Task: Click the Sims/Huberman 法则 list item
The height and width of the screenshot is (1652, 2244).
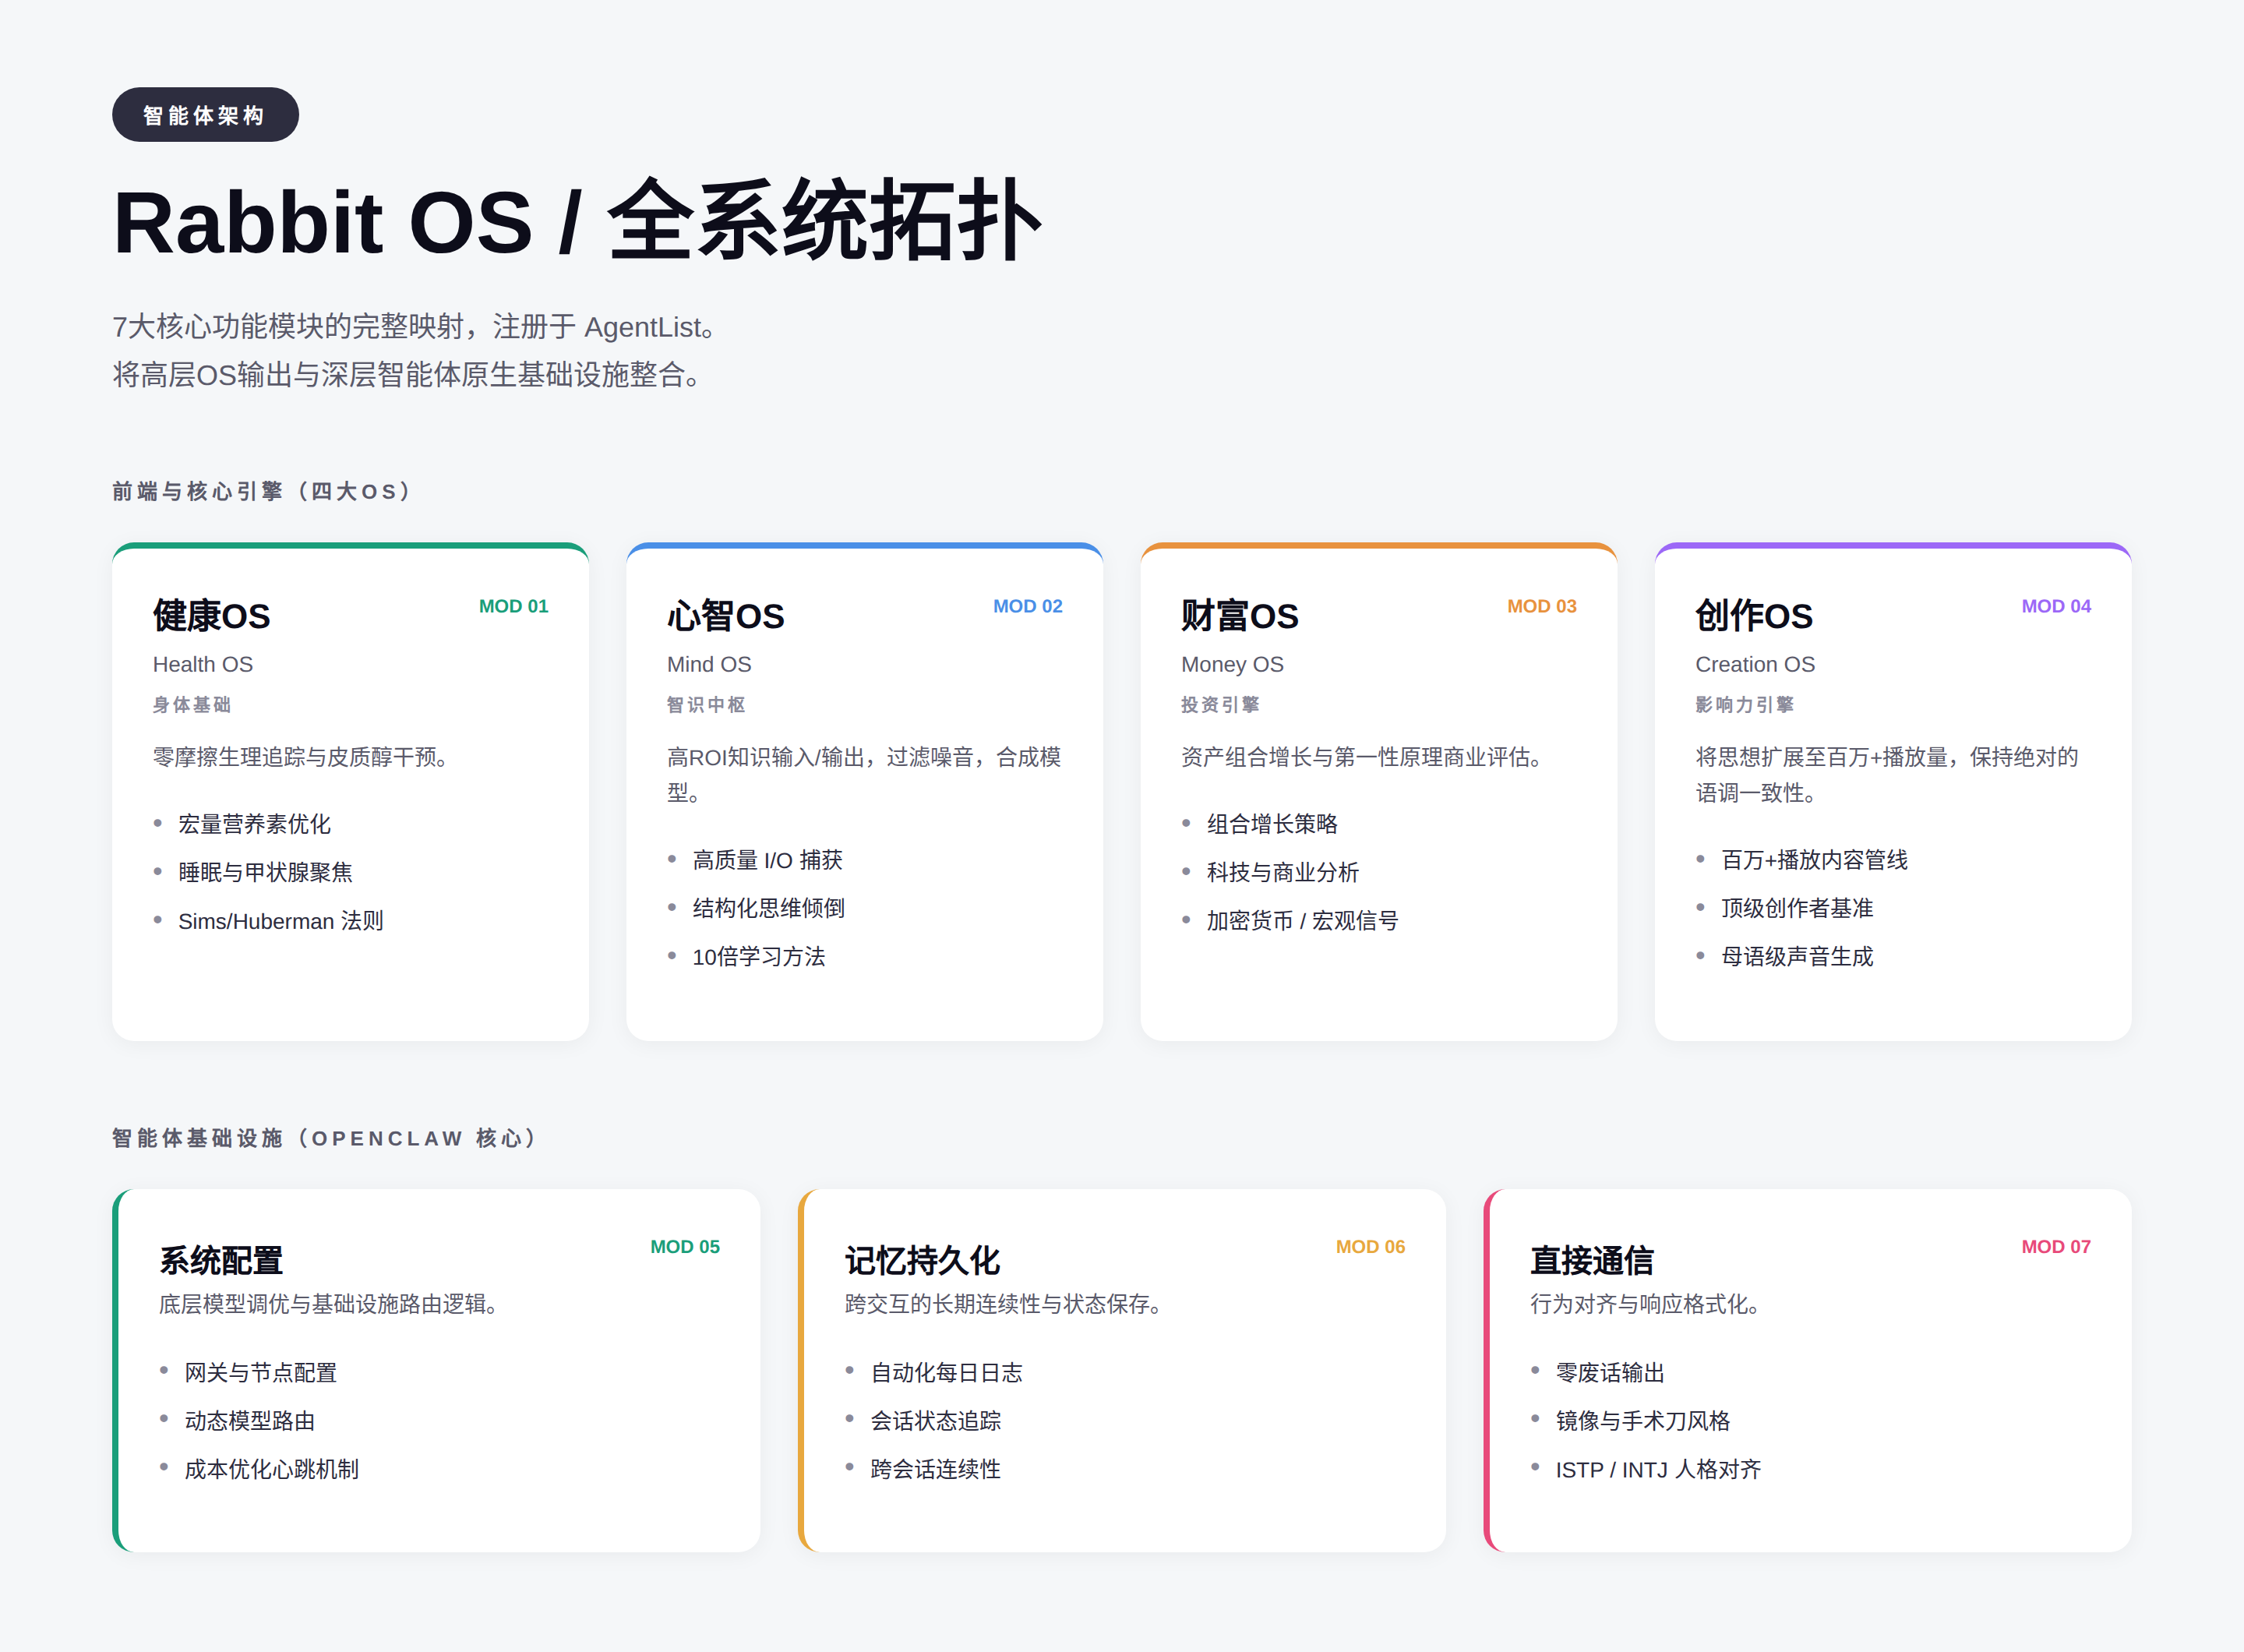Action: tap(280, 921)
